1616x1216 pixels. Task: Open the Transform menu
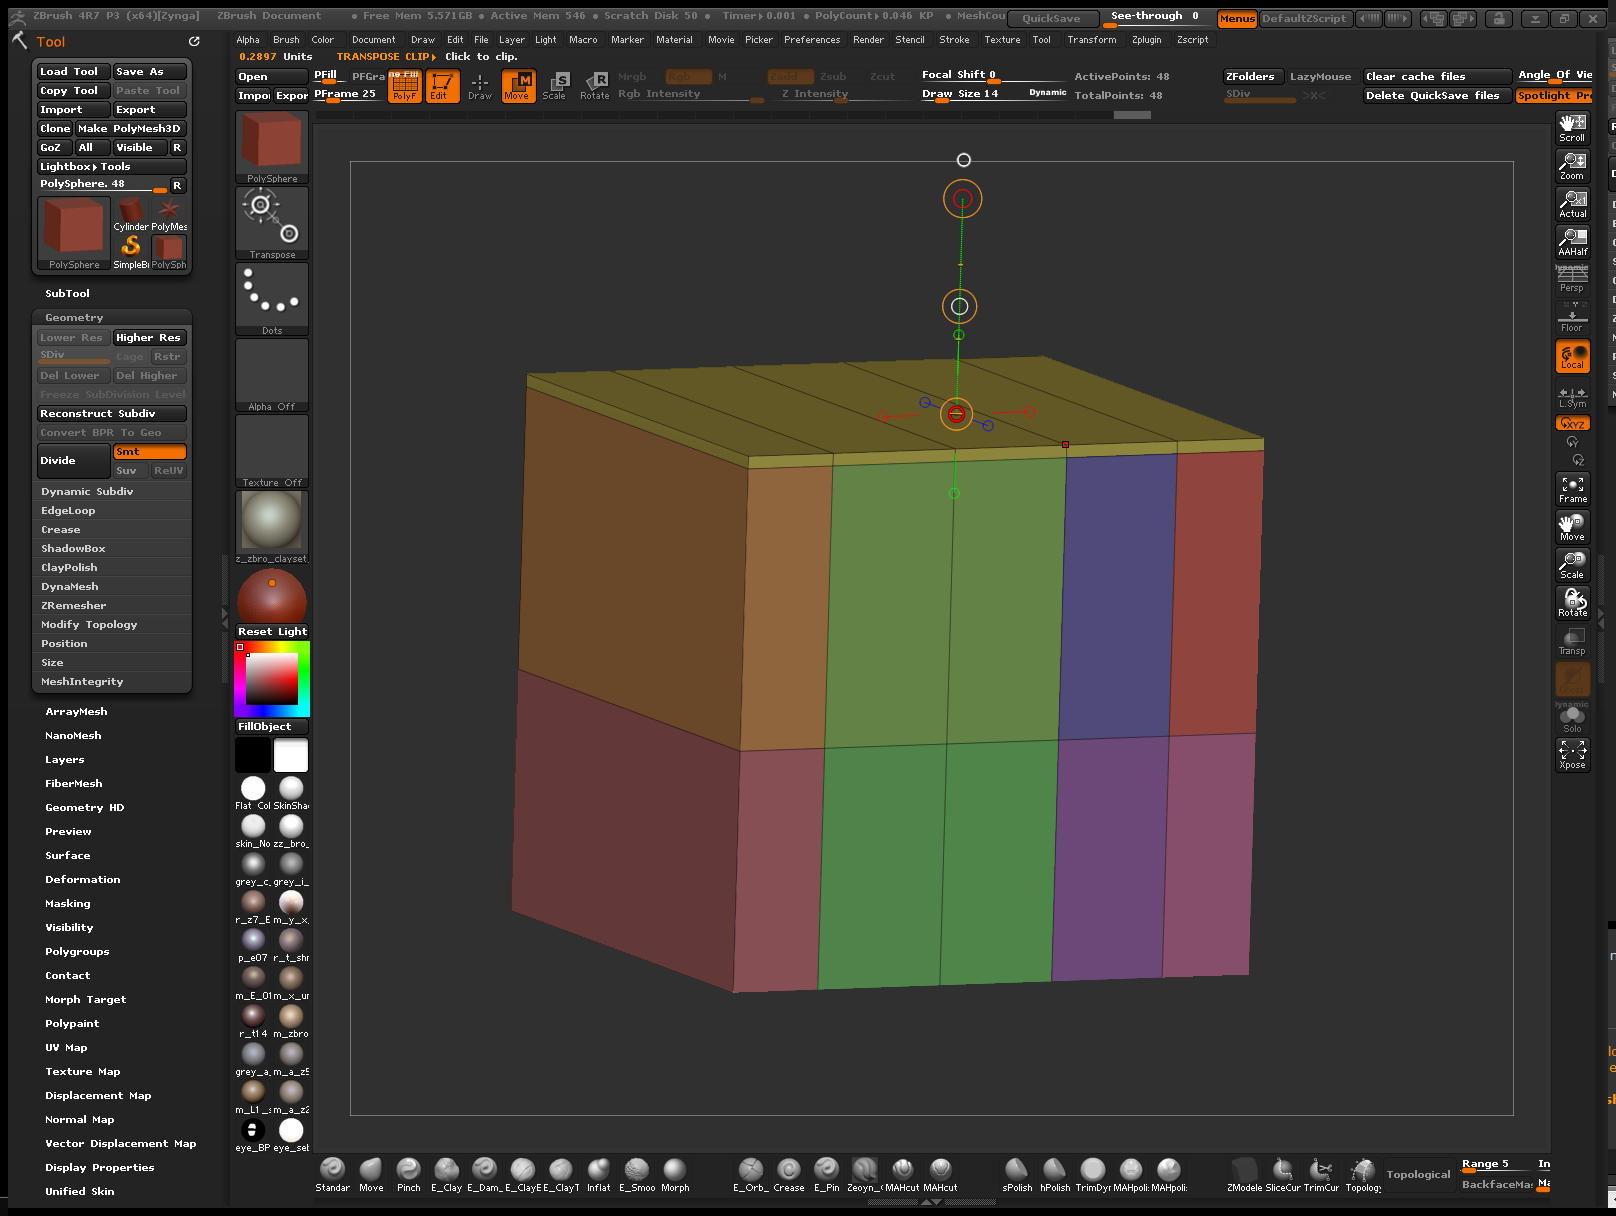1091,40
